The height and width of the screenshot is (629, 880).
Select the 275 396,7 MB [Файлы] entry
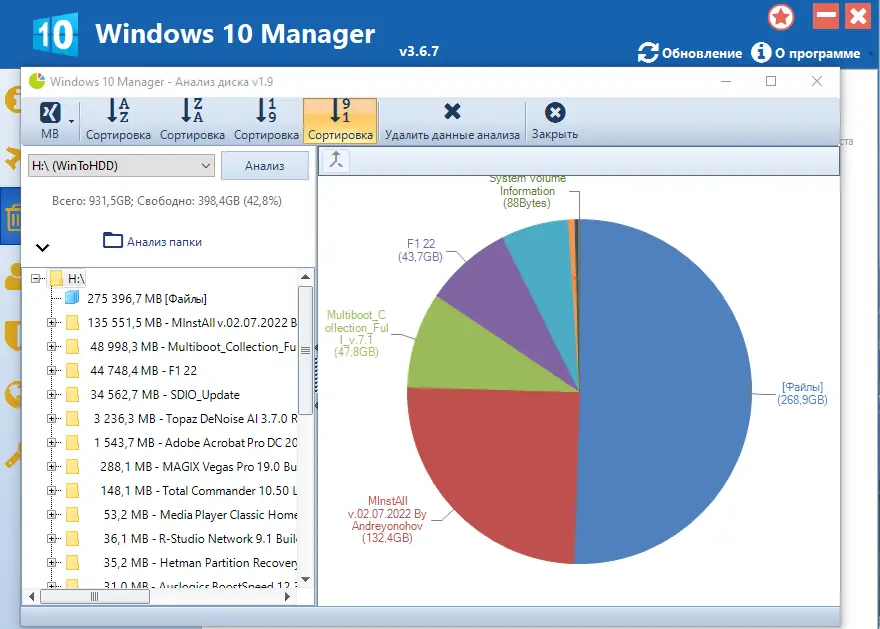pyautogui.click(x=147, y=299)
